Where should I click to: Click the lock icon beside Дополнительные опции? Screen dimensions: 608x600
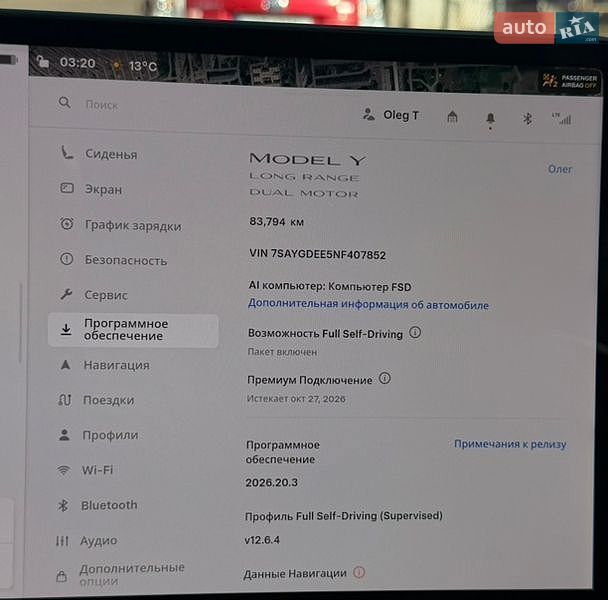[x=61, y=576]
